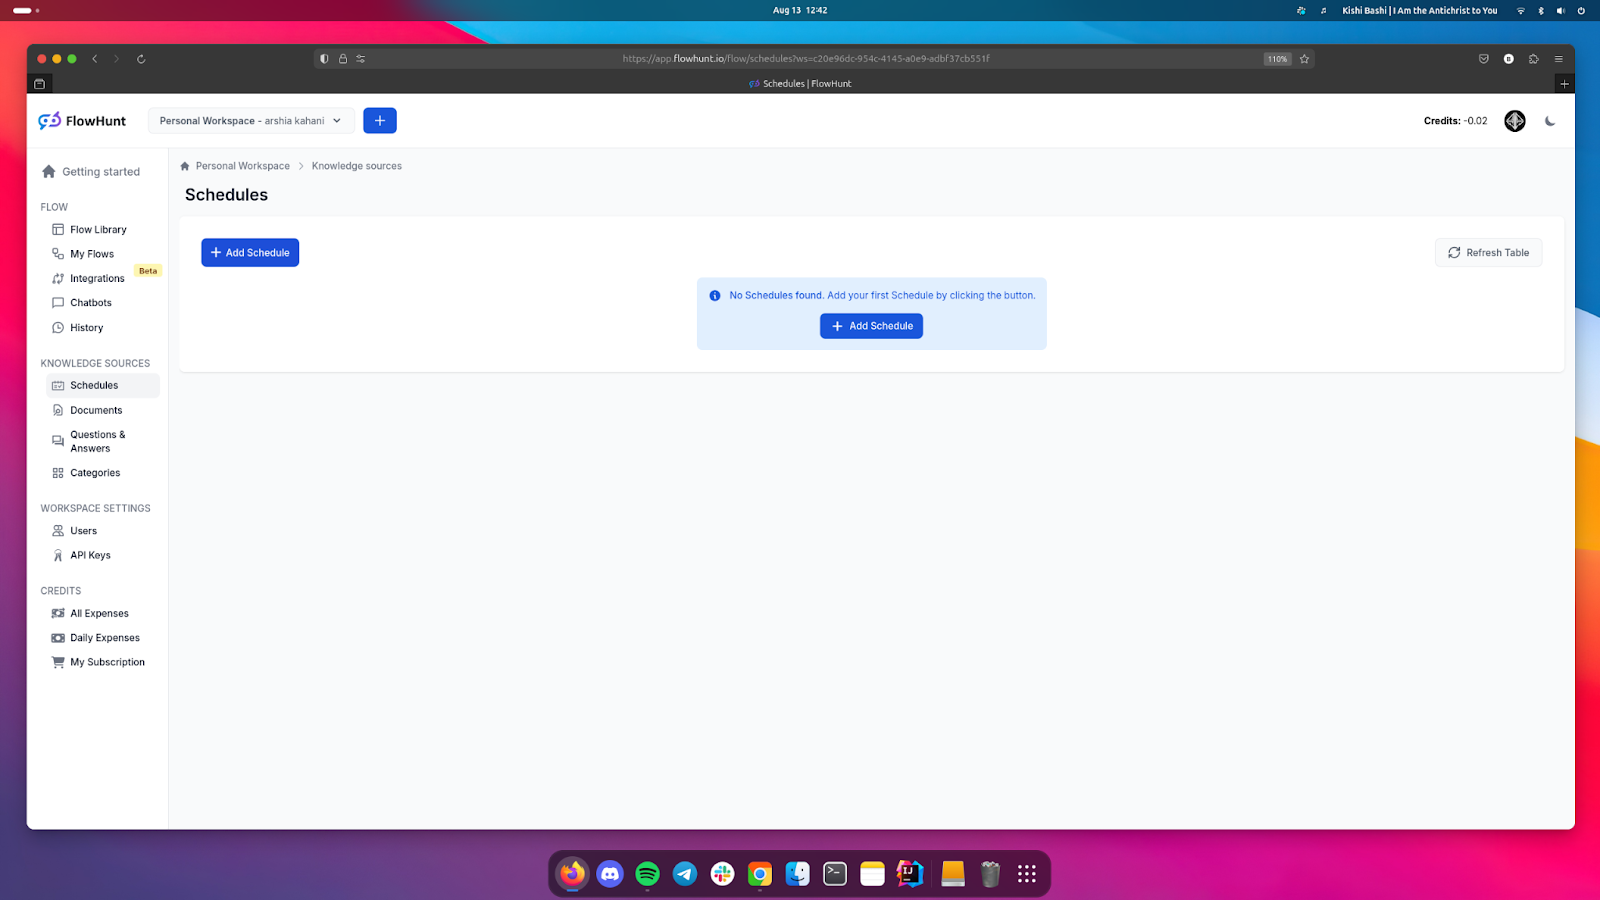Viewport: 1600px width, 900px height.
Task: Open Flow Library in the sidebar
Action: click(x=98, y=230)
